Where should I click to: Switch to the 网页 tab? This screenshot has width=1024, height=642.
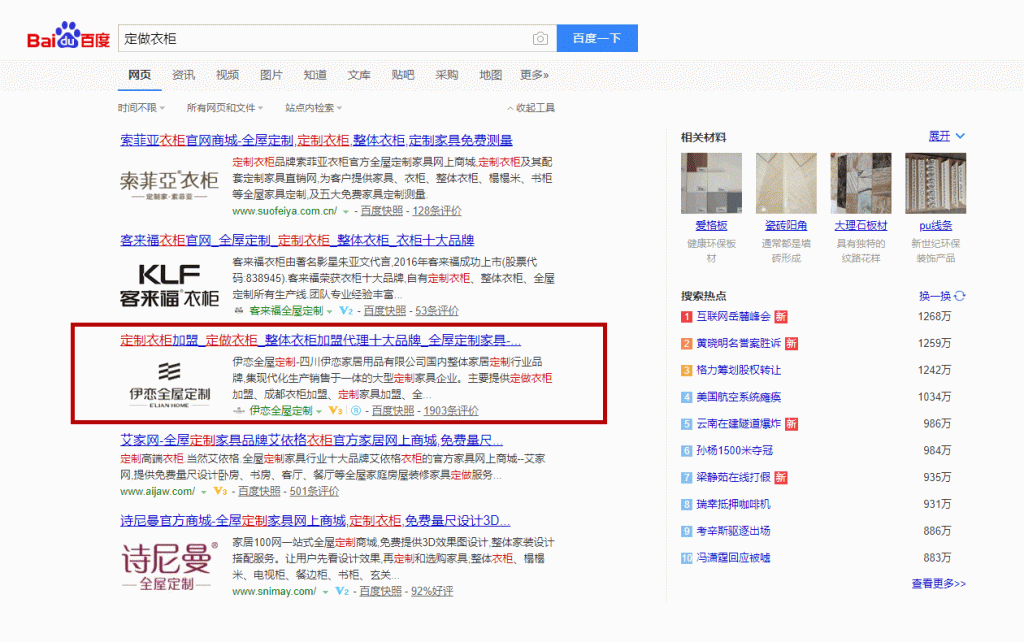(x=140, y=75)
